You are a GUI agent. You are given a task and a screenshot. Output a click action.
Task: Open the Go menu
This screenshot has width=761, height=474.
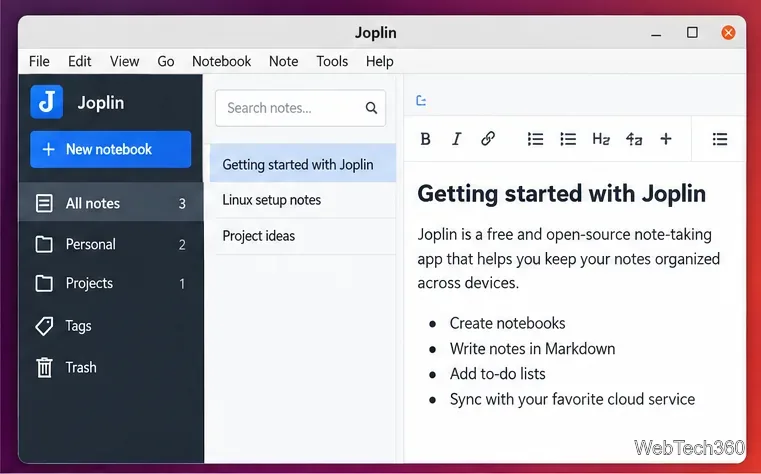click(x=165, y=61)
